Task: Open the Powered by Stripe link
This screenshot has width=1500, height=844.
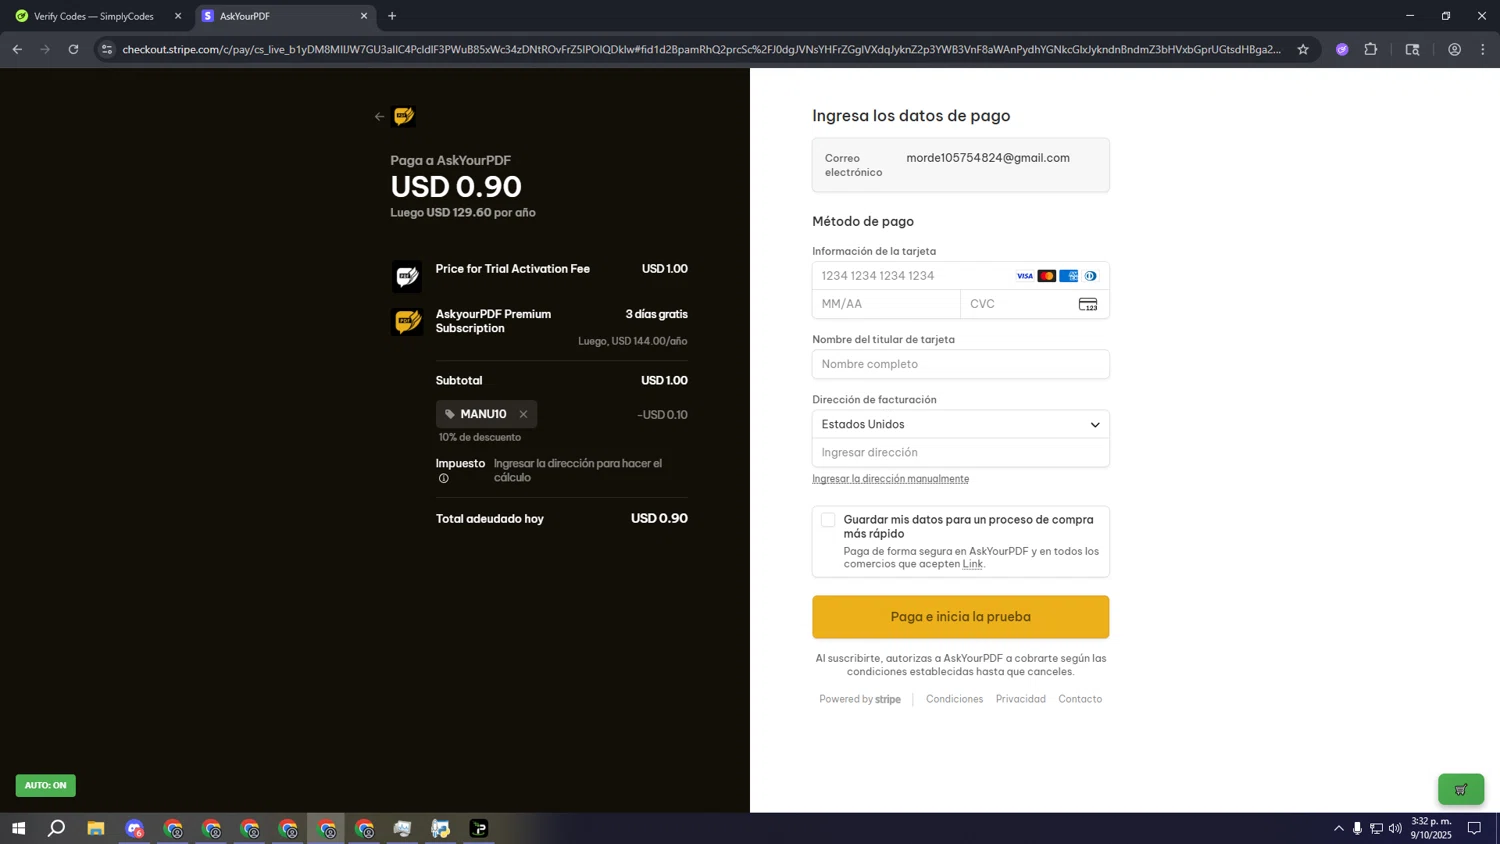Action: click(860, 699)
